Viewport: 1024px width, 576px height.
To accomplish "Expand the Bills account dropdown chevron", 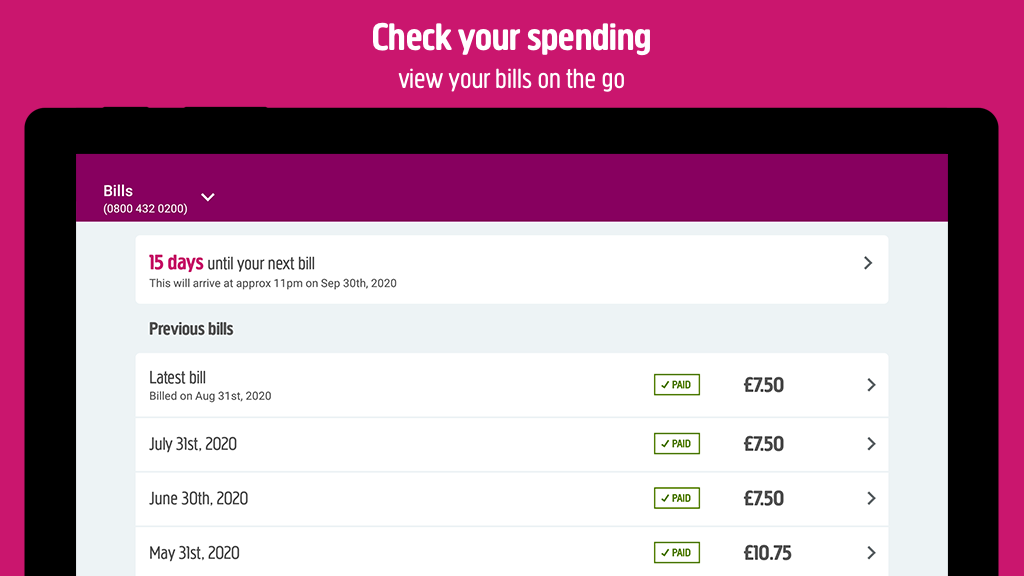I will pyautogui.click(x=208, y=197).
